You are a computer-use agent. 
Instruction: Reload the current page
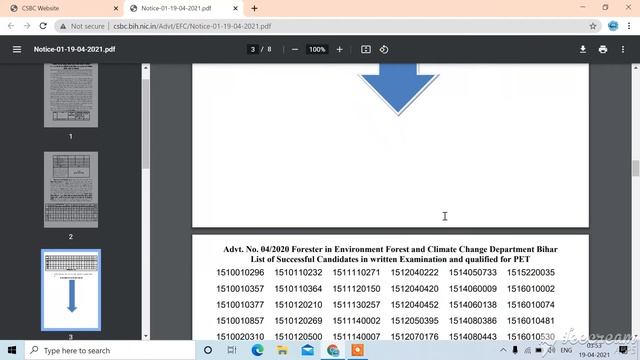click(43, 26)
